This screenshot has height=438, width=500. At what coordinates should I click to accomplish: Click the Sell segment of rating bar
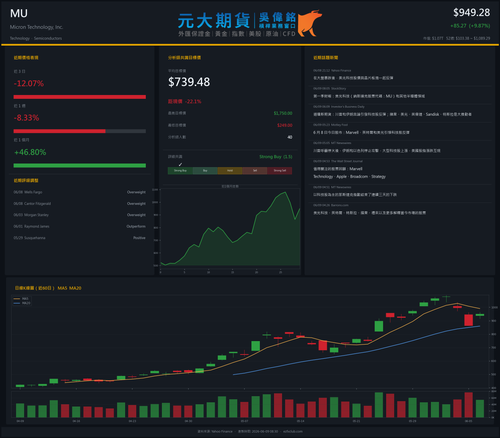tap(255, 171)
